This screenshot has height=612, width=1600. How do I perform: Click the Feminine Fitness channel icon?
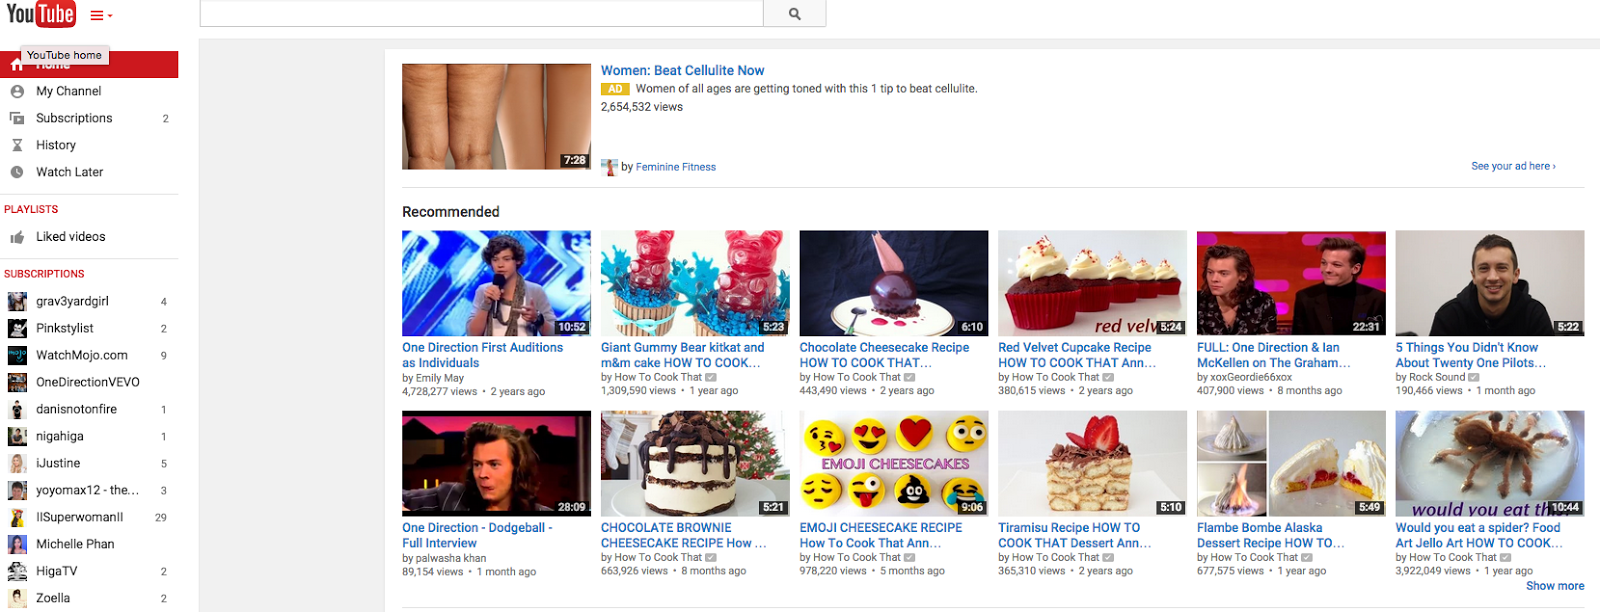(609, 167)
